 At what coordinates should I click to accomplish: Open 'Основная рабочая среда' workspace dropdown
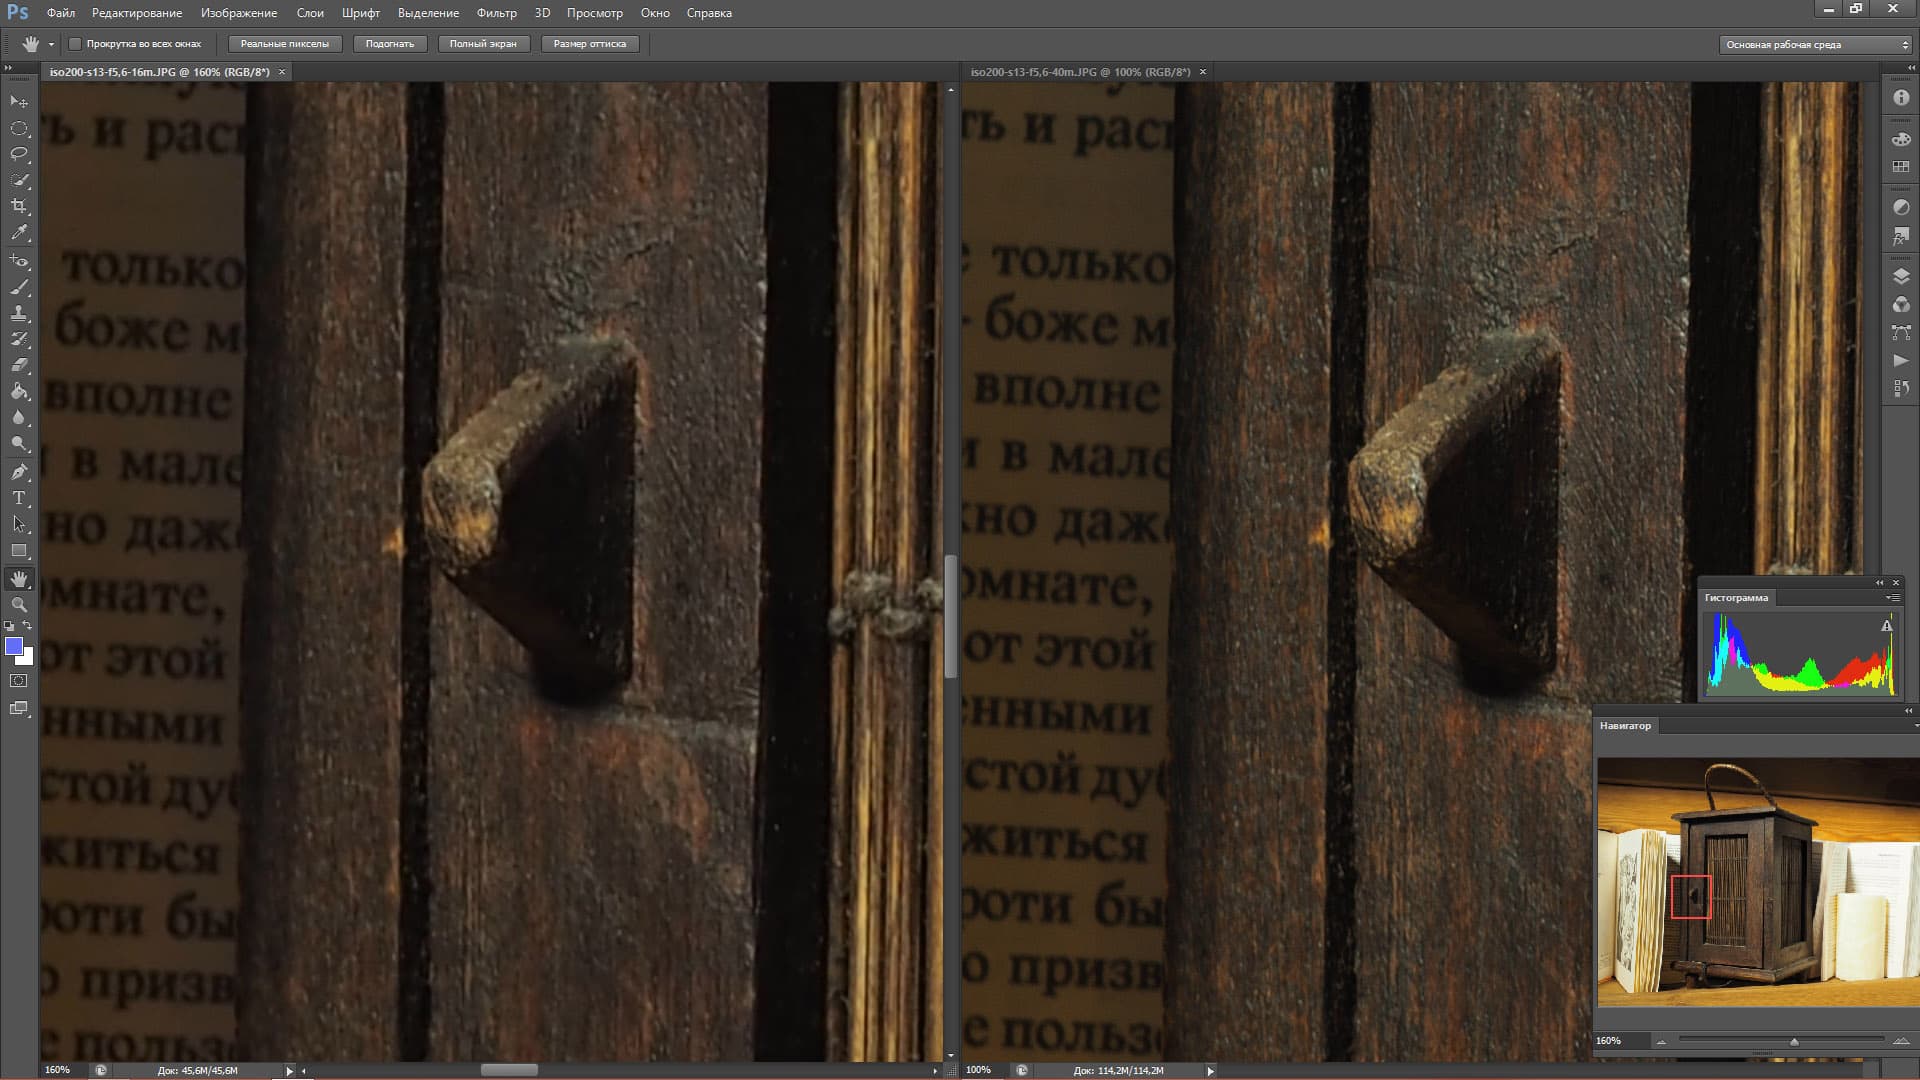(x=1815, y=44)
